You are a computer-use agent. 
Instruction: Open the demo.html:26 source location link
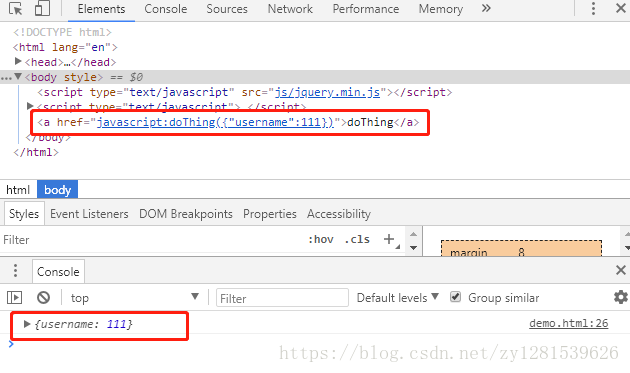pyautogui.click(x=569, y=323)
